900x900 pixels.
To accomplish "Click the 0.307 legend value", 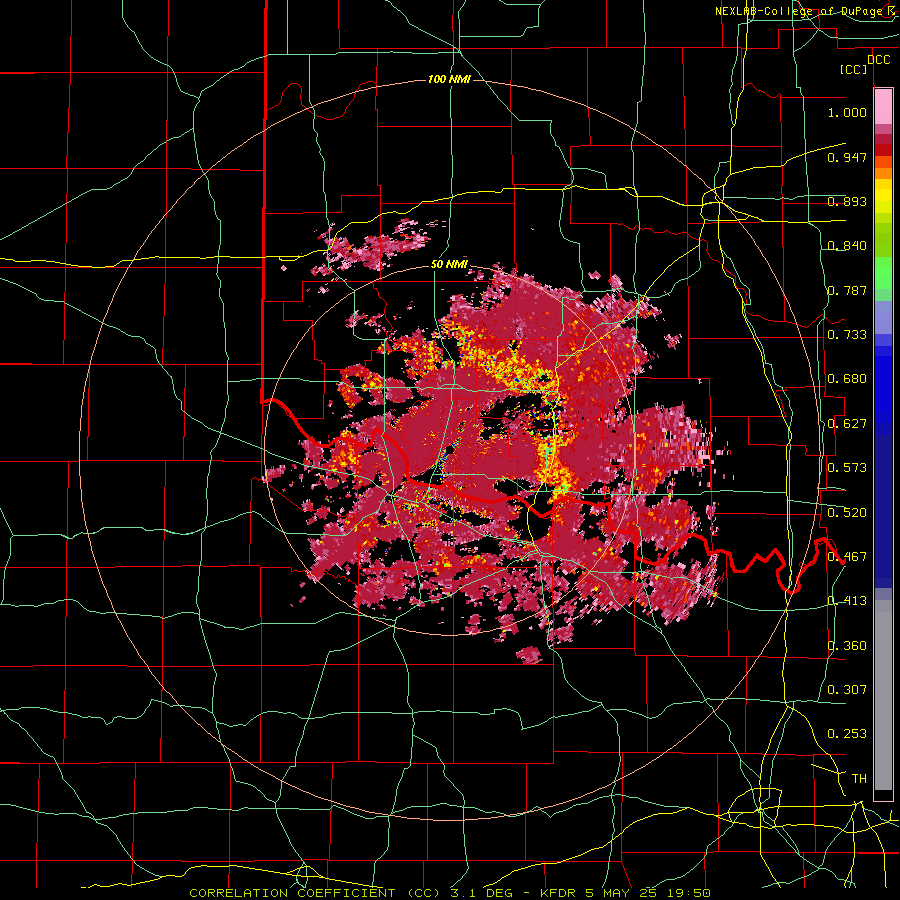I will (847, 689).
